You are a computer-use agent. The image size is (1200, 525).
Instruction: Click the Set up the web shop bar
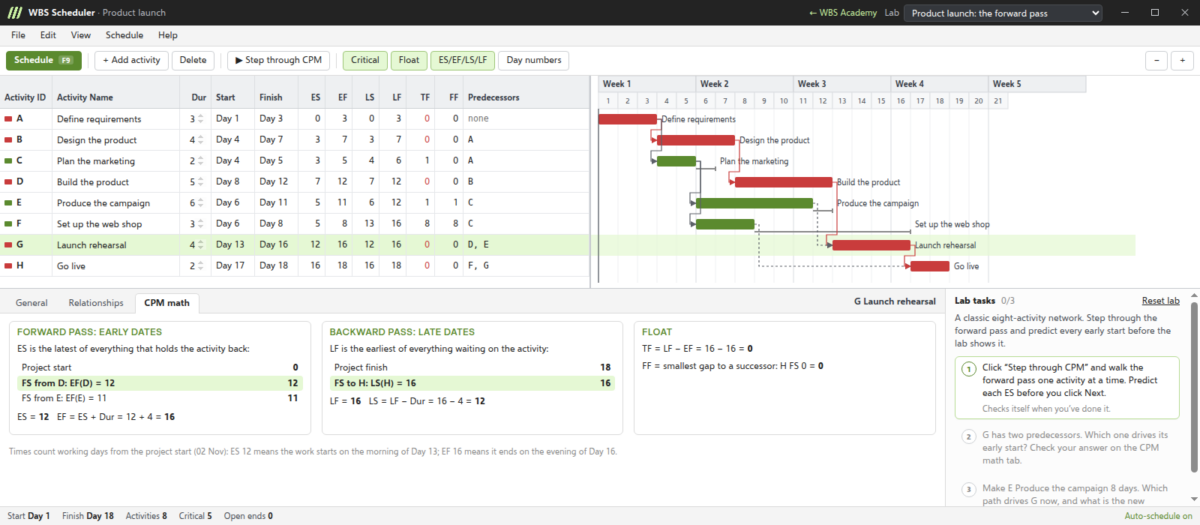(x=725, y=224)
